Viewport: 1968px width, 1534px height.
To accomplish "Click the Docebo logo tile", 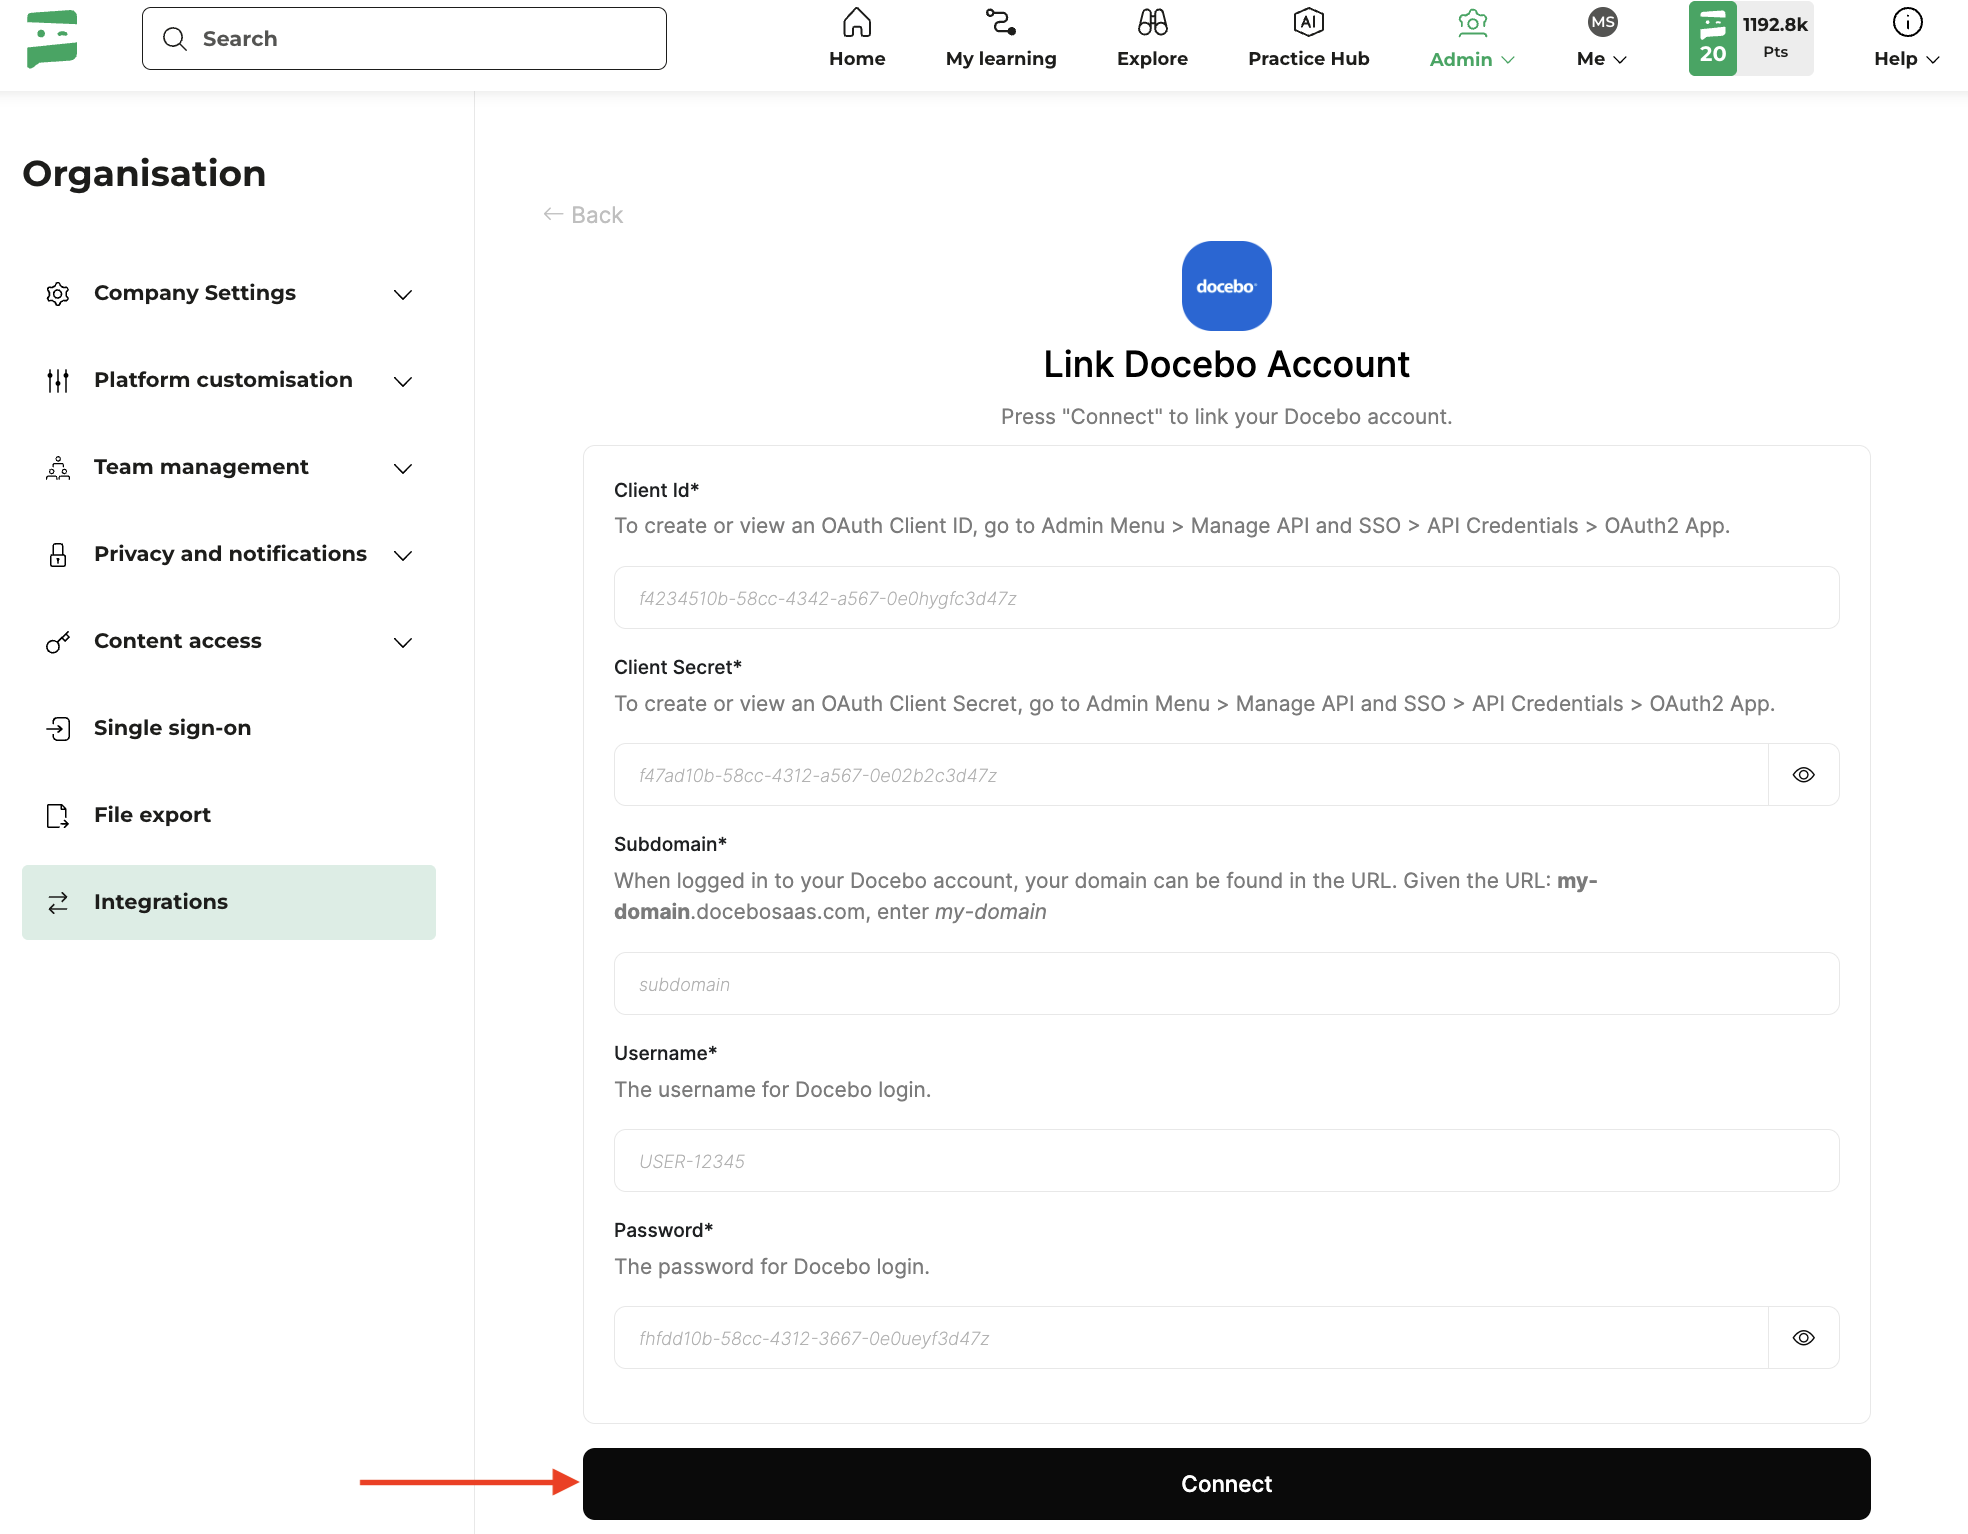I will [1226, 286].
